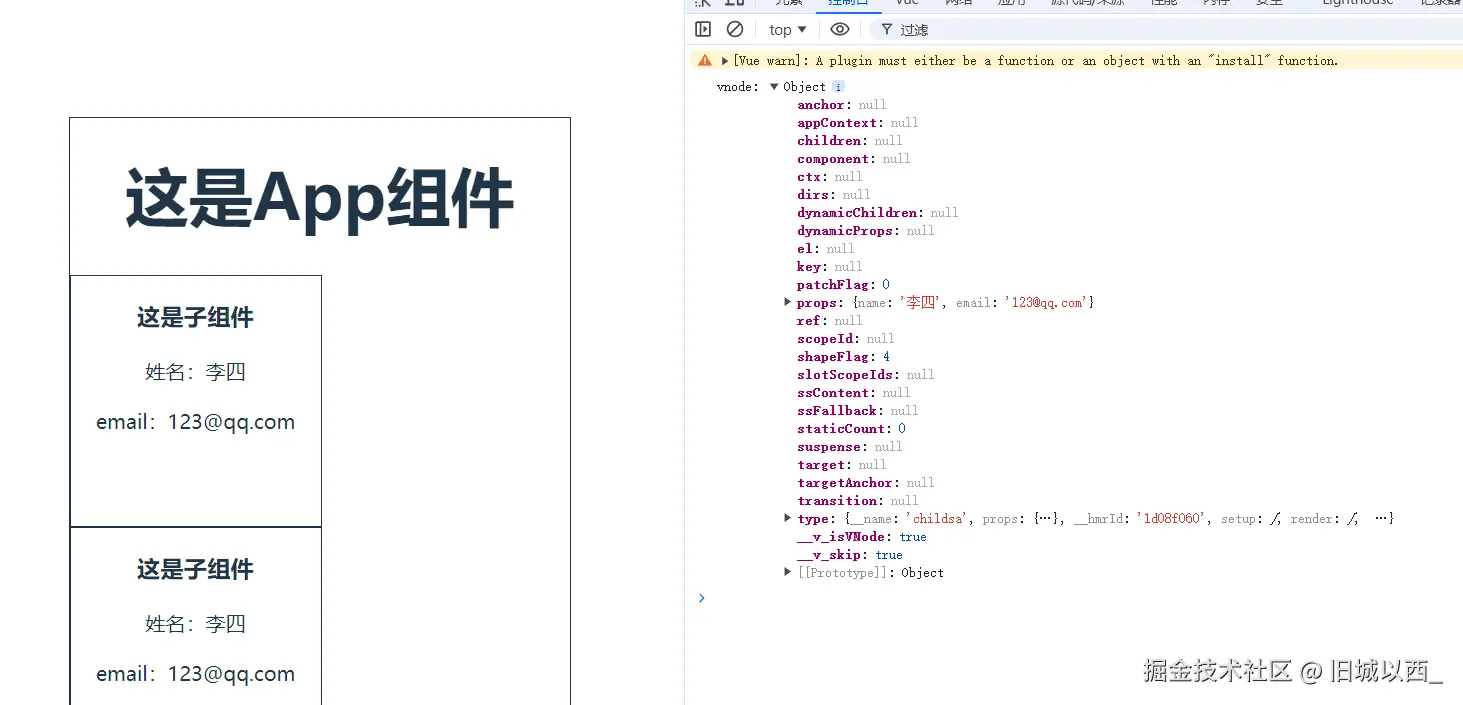Select the __v_isVNode: true row
The height and width of the screenshot is (705, 1463).
862,537
